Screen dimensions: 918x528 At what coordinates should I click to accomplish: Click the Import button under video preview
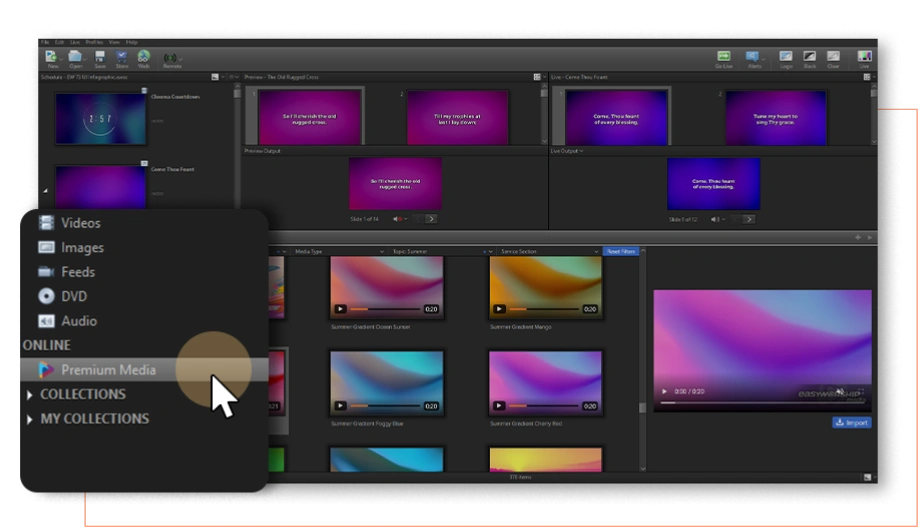(851, 423)
